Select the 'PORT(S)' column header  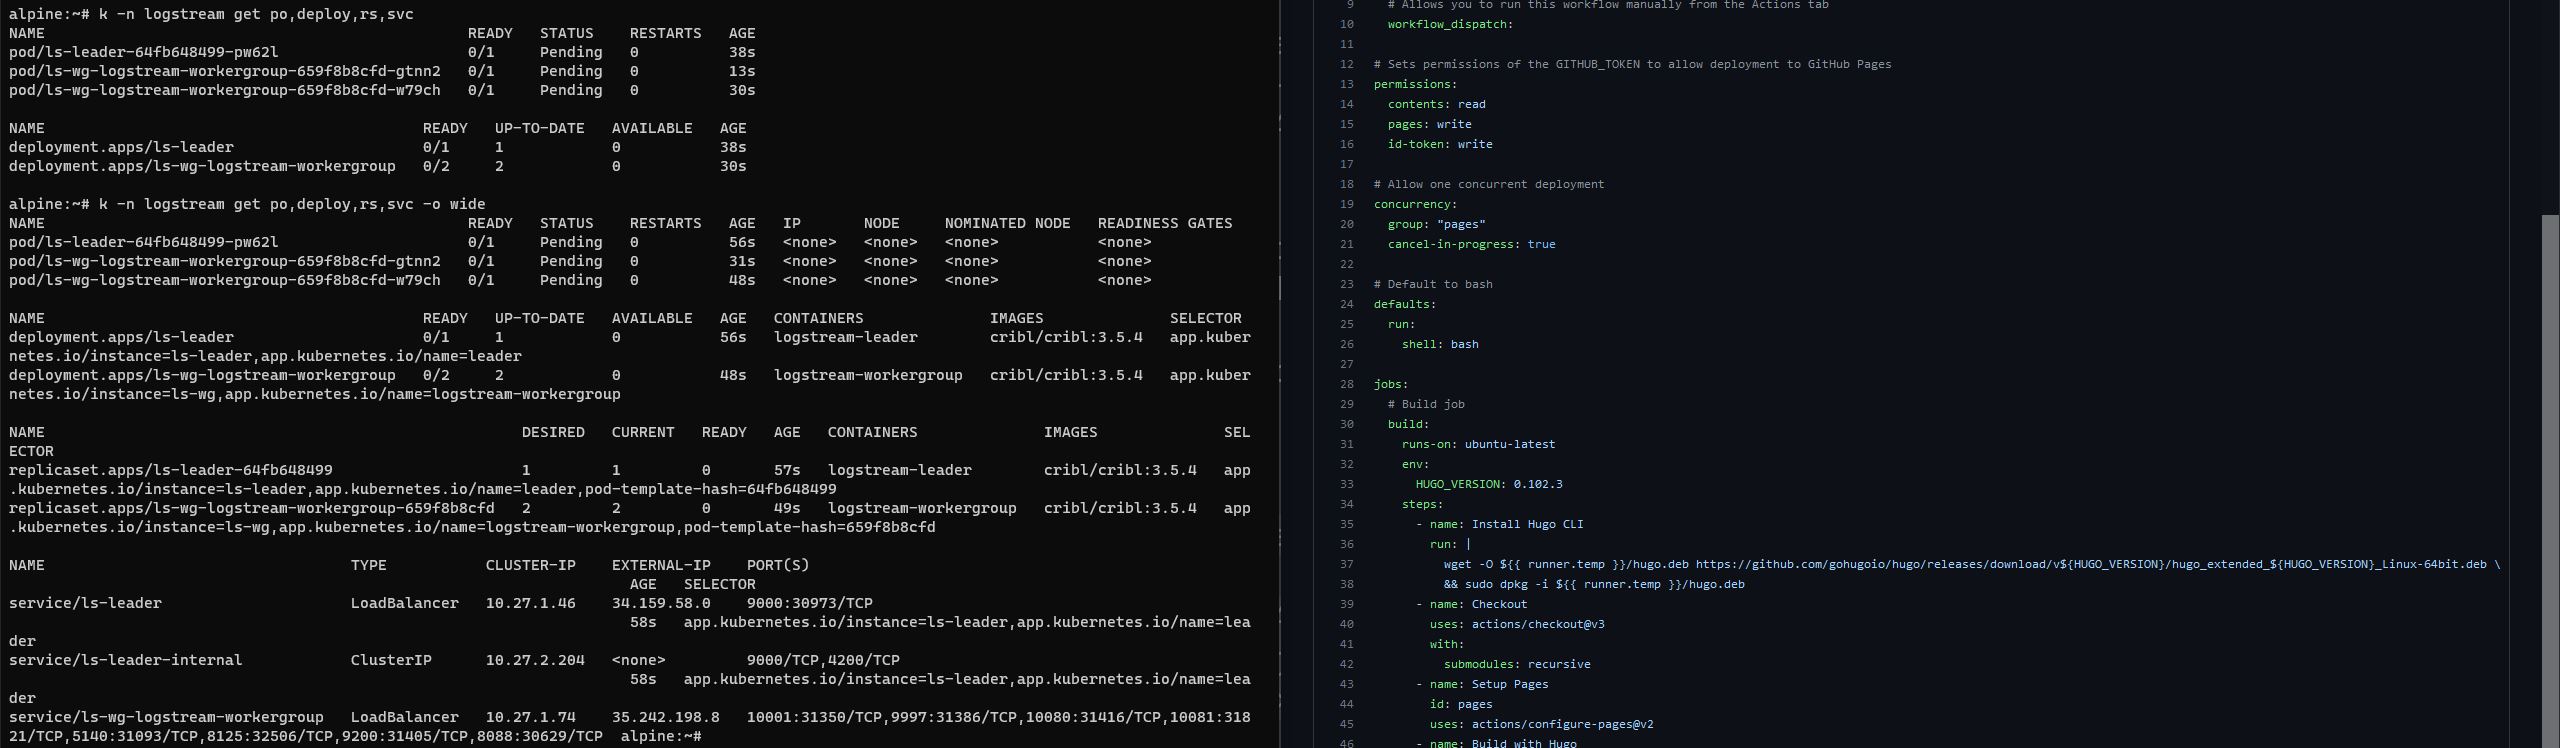click(778, 565)
